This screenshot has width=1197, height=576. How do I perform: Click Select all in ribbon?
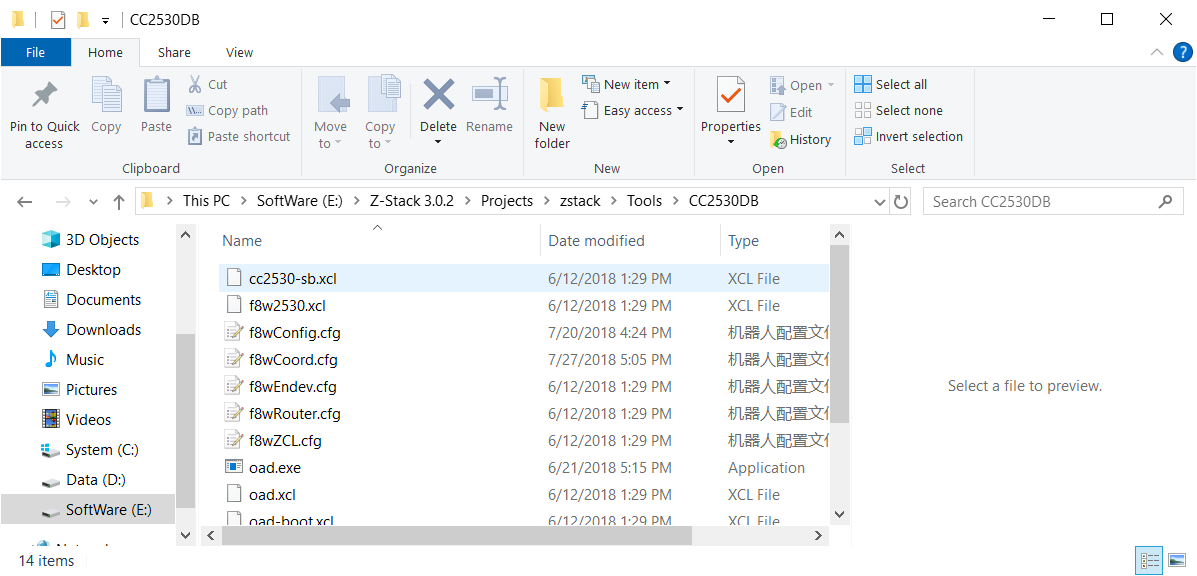point(890,85)
